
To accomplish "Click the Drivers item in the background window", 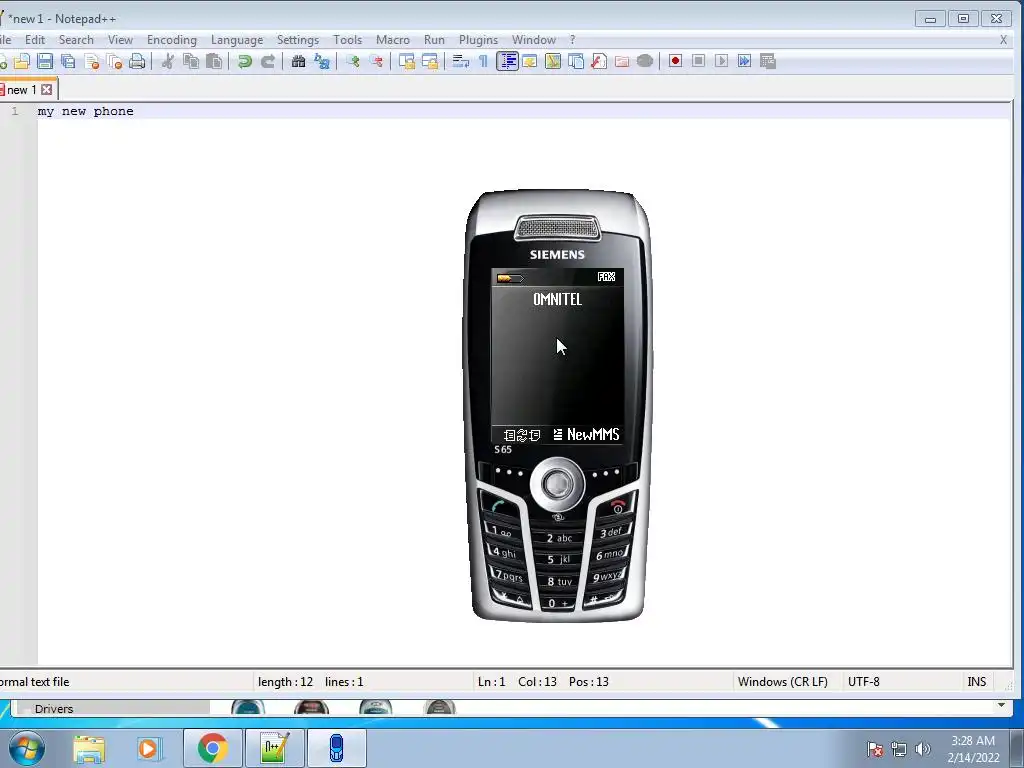I will tap(54, 709).
